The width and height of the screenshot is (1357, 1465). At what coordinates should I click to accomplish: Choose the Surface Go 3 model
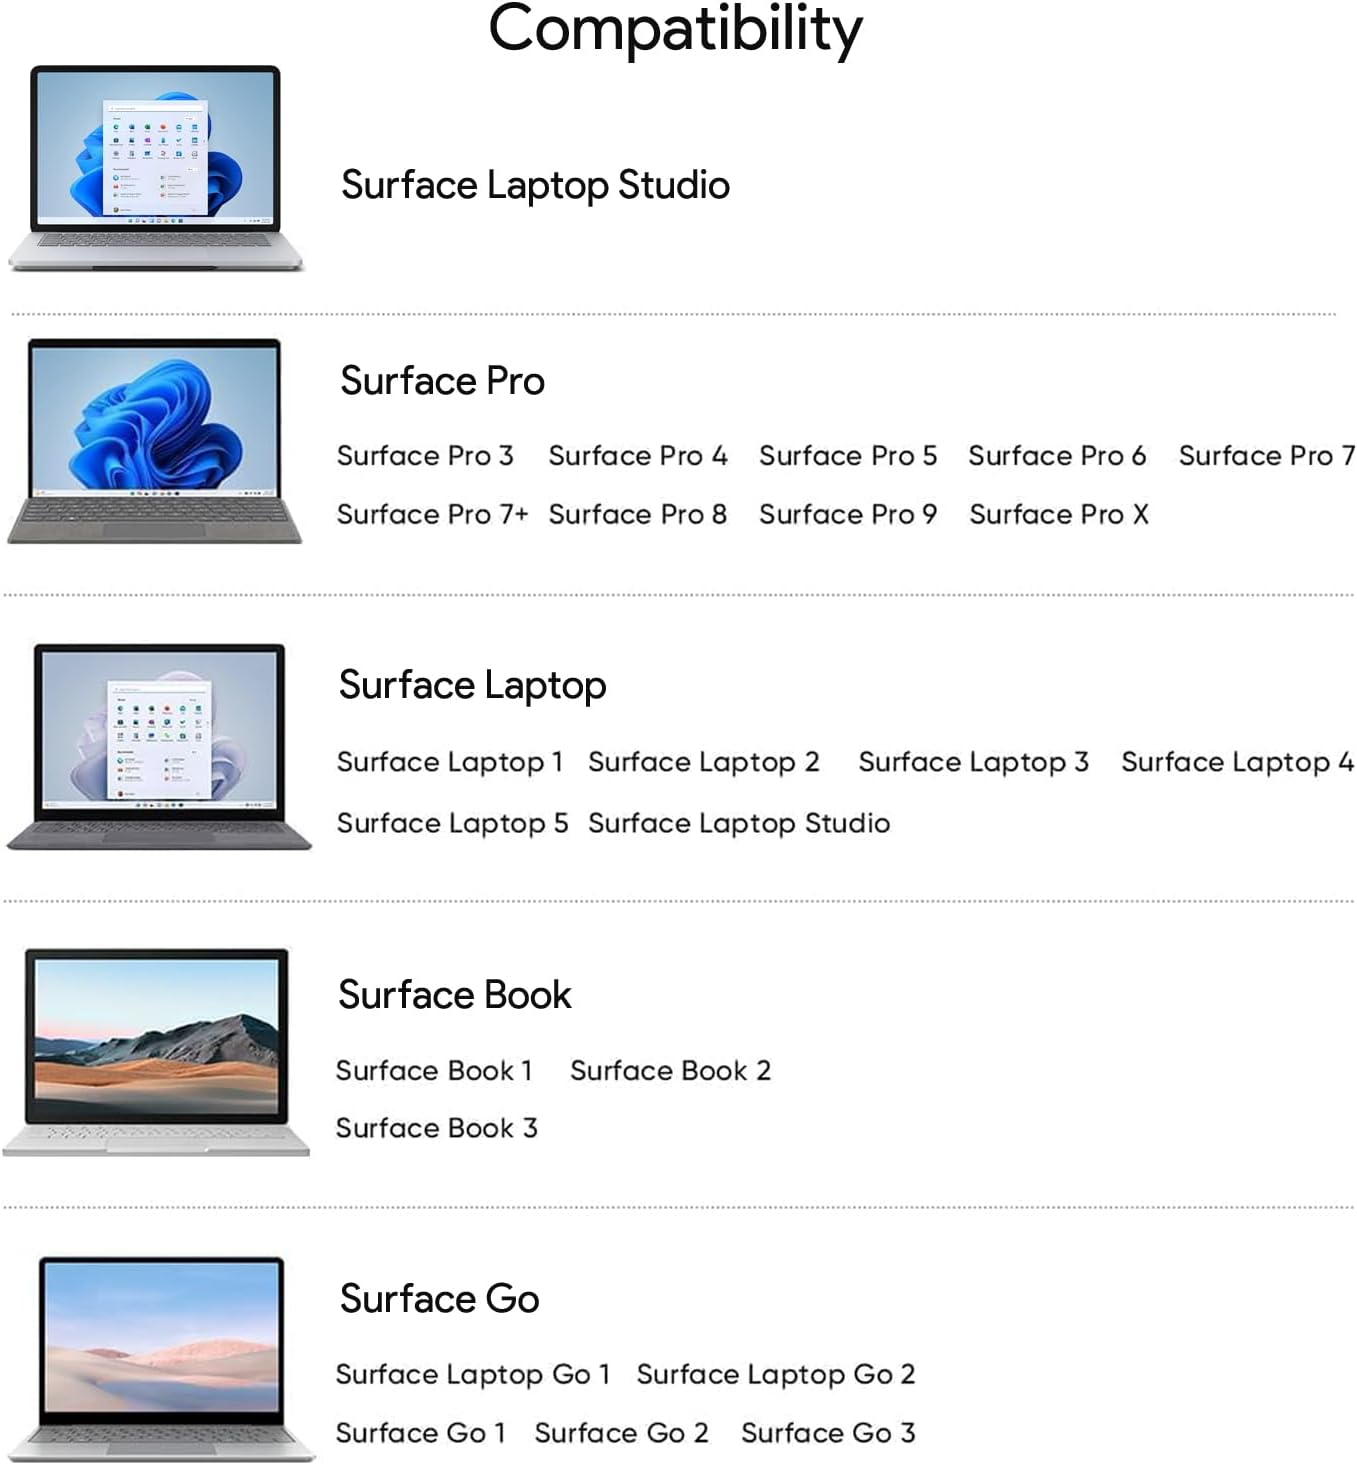click(828, 1434)
